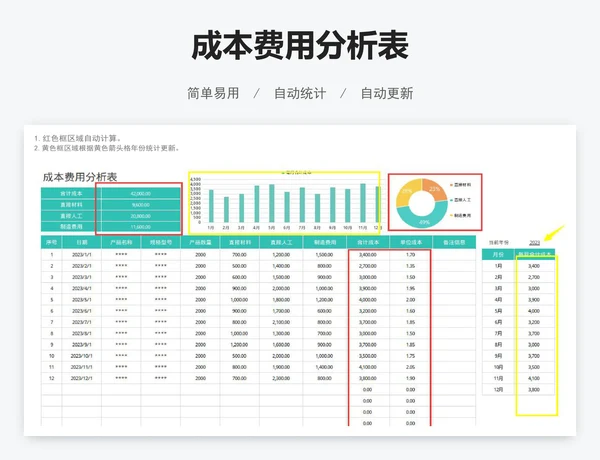Click manufacturing cost 1,500.00 in row 1
600x460 pixels.
coord(324,254)
